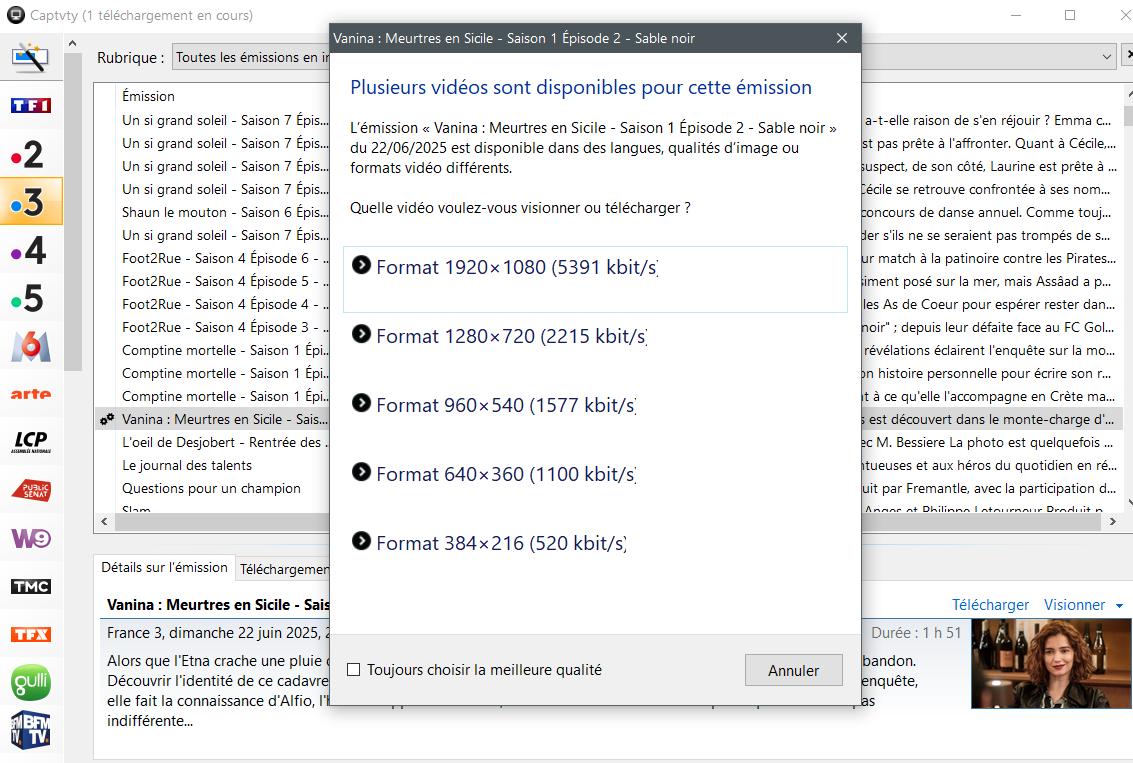Open the France 2 channel

[30, 154]
